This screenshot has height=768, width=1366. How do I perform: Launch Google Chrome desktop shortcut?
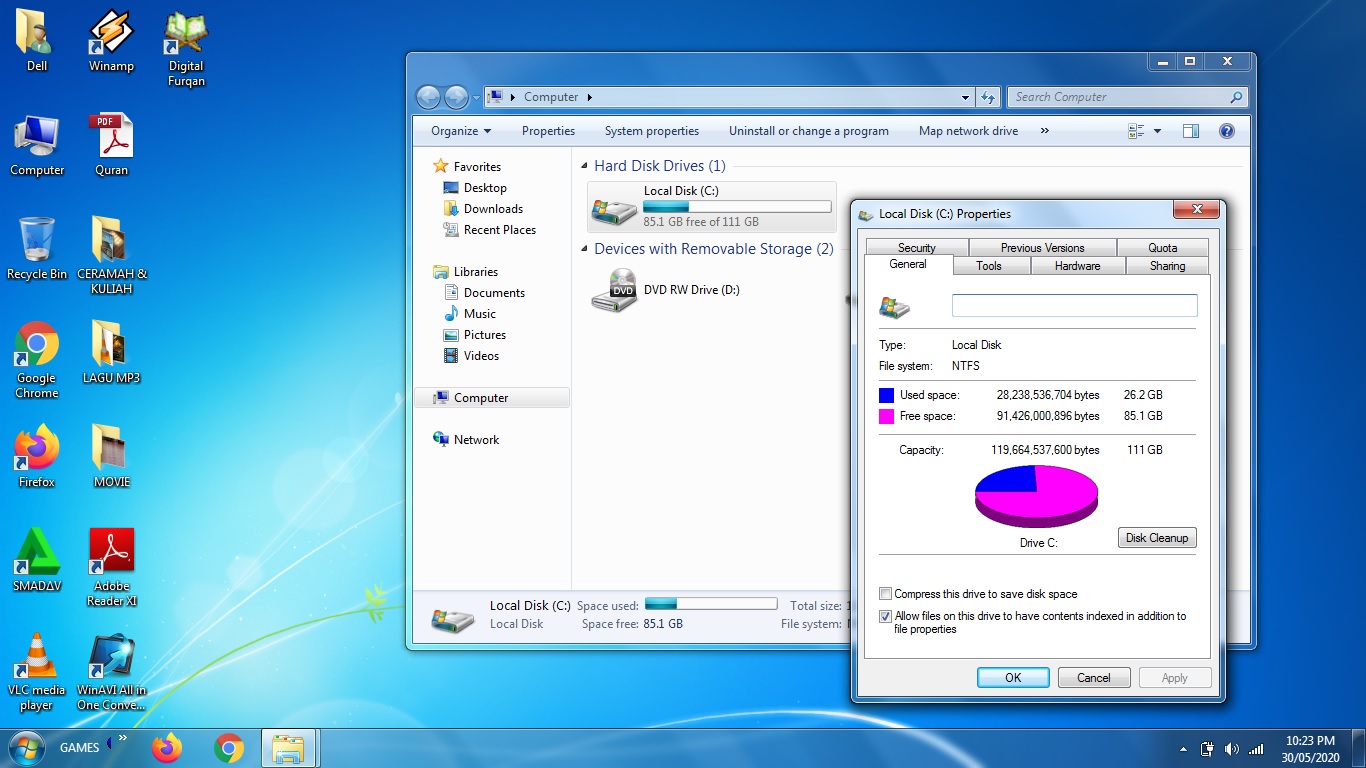tap(37, 360)
